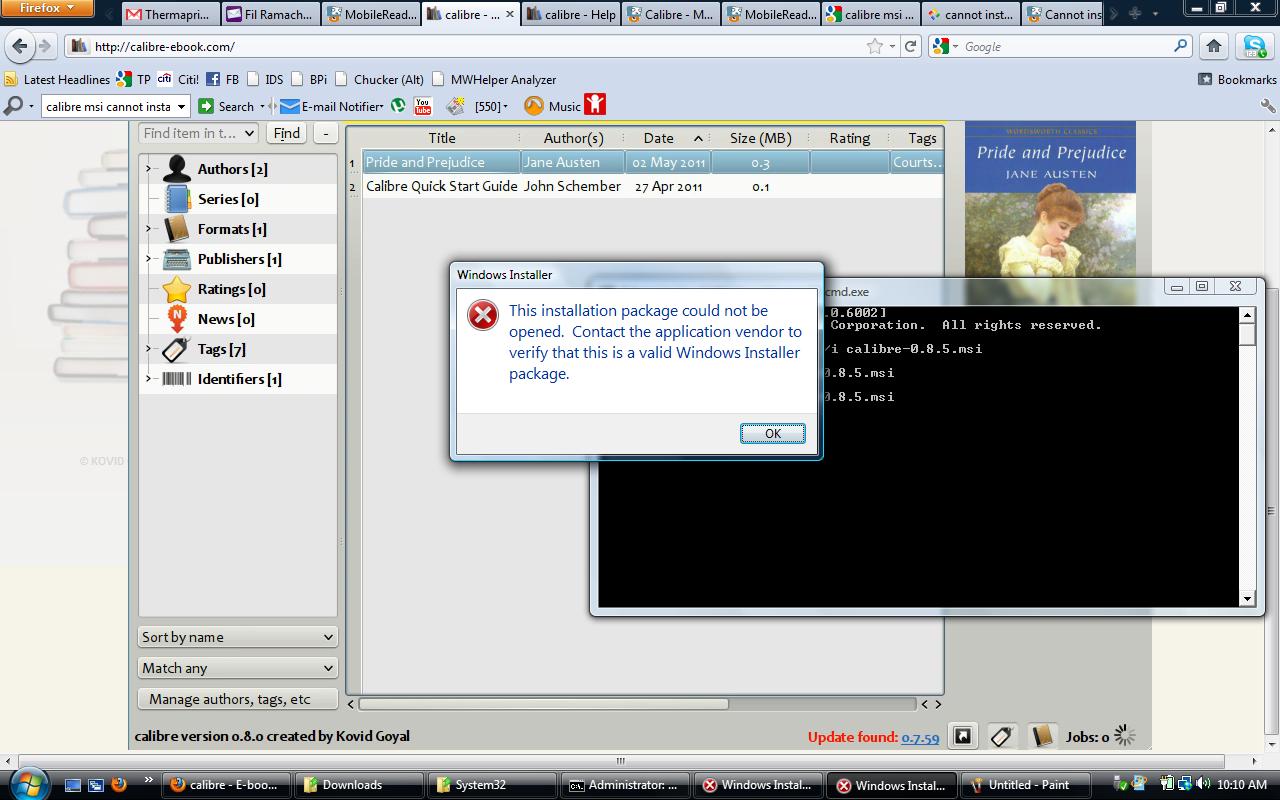Switch to the 'calibre msi ...' tab
The image size is (1280, 800).
pos(870,14)
